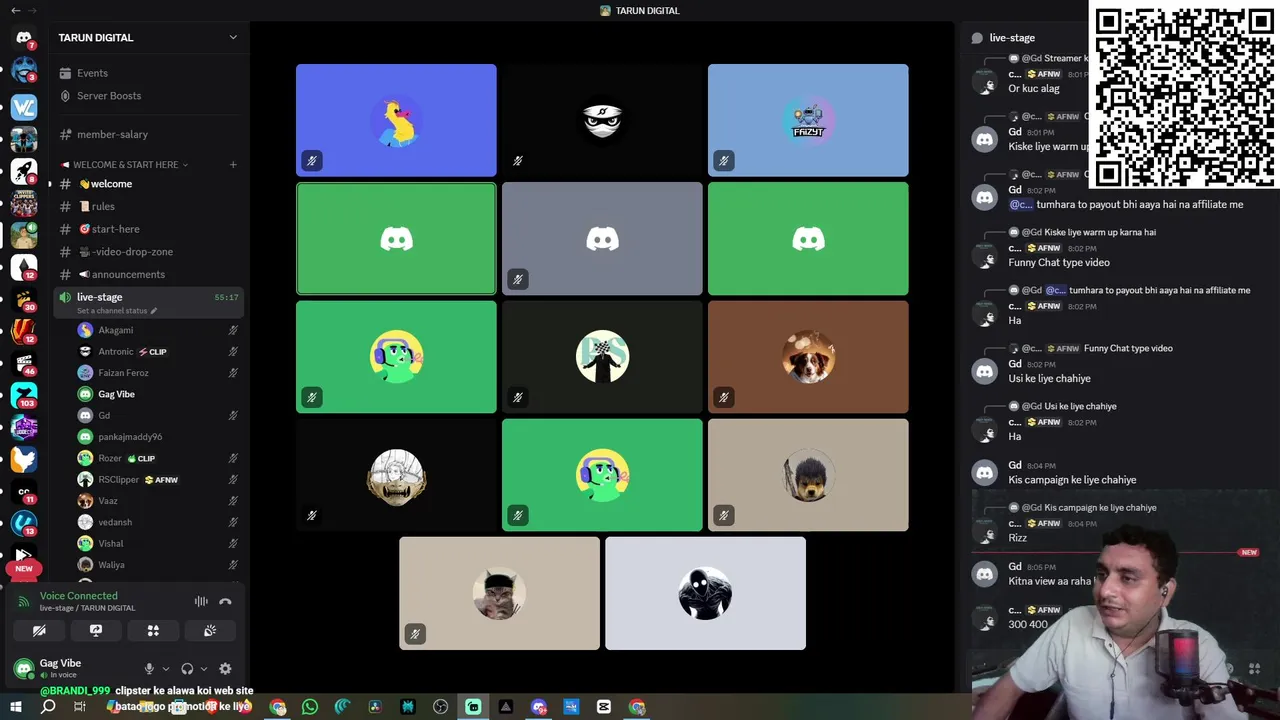The height and width of the screenshot is (720, 1280).
Task: Open Discord direct messages home icon
Action: coord(24,37)
